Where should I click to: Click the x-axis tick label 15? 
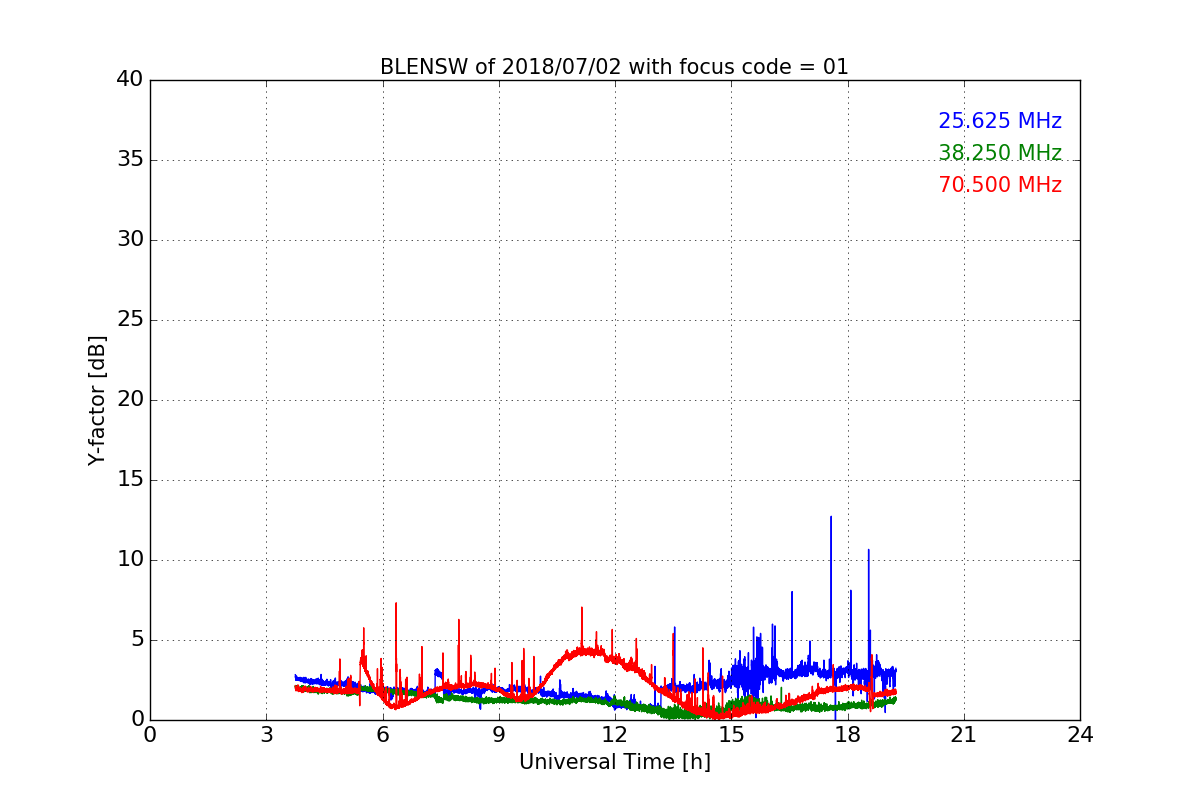tap(731, 735)
